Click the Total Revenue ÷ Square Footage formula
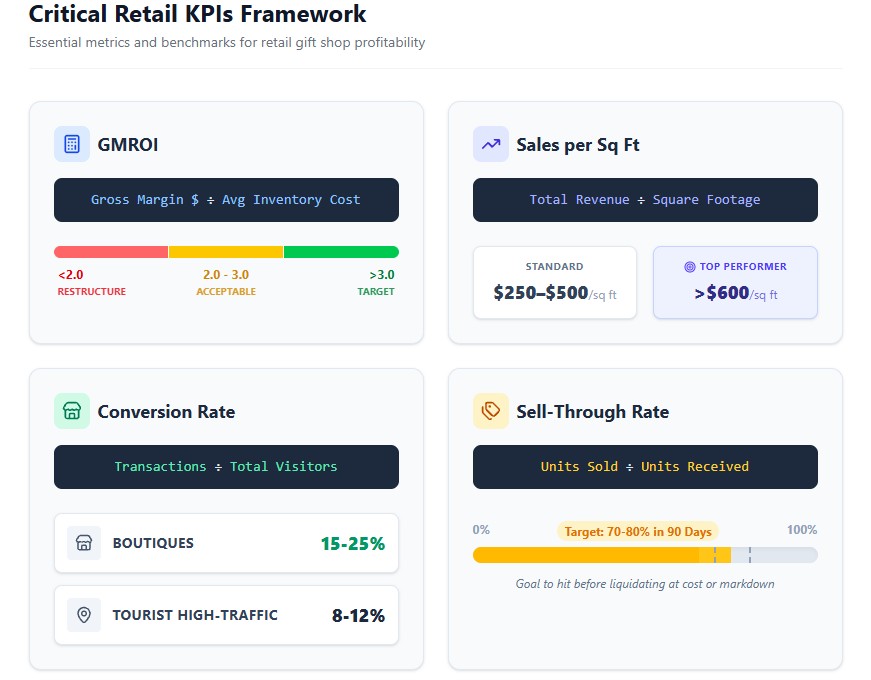Screen dimensions: 871x680 pos(645,200)
